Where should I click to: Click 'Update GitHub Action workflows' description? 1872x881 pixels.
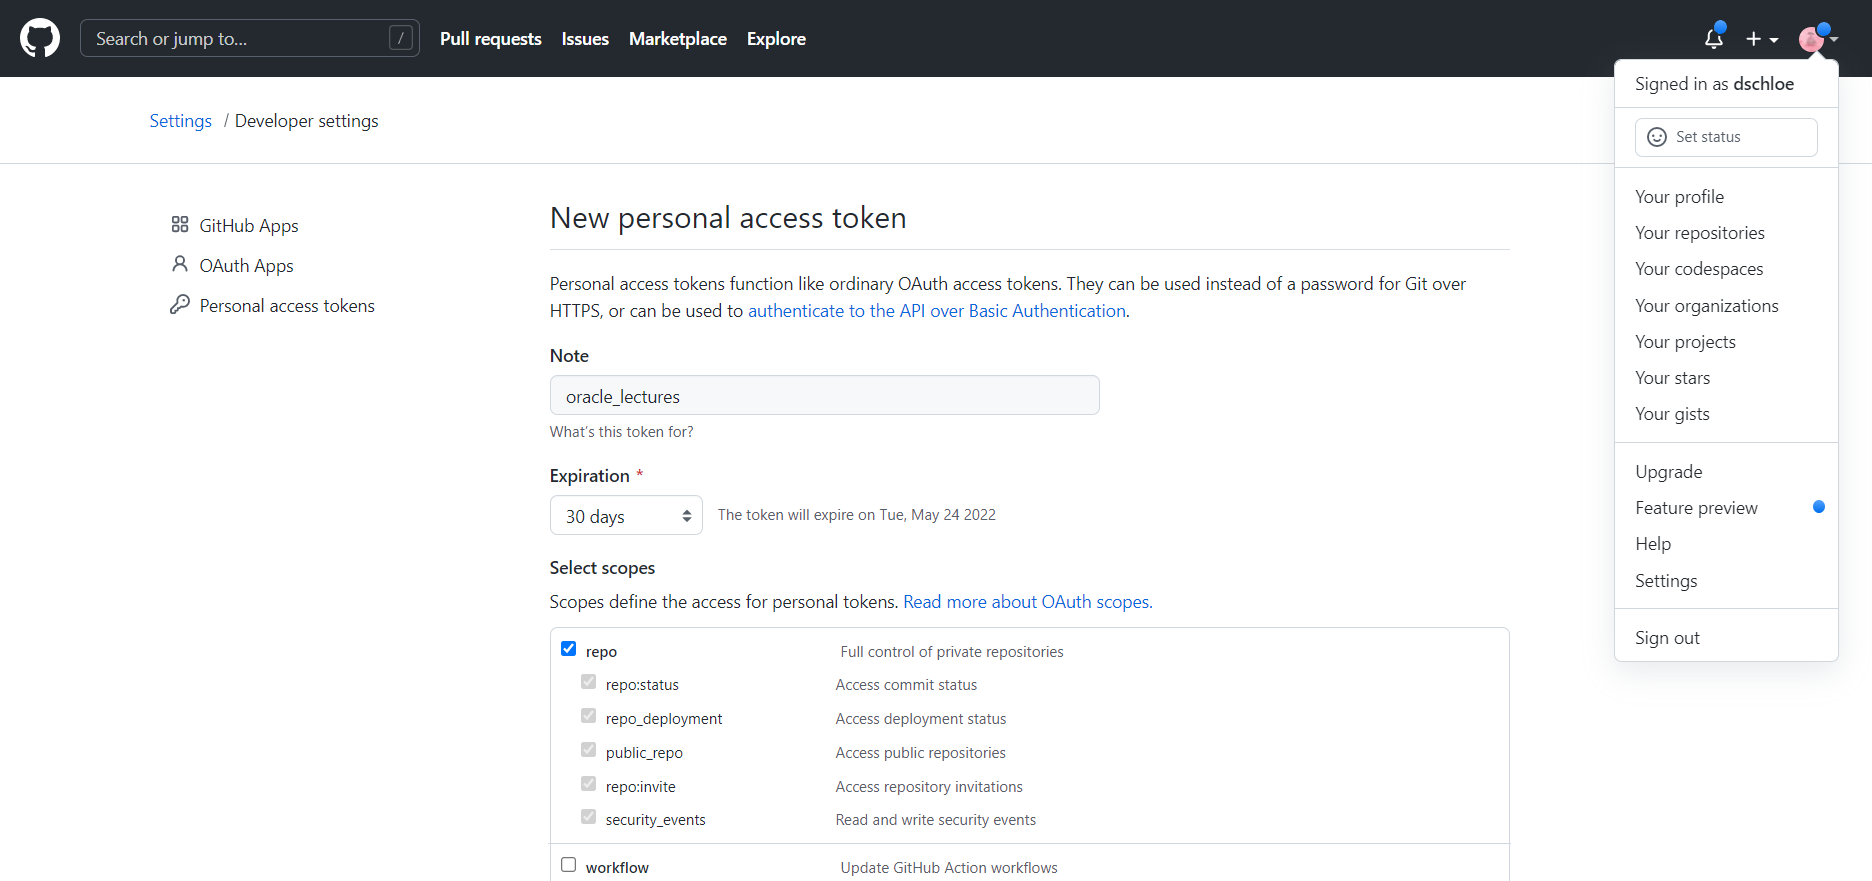click(949, 868)
